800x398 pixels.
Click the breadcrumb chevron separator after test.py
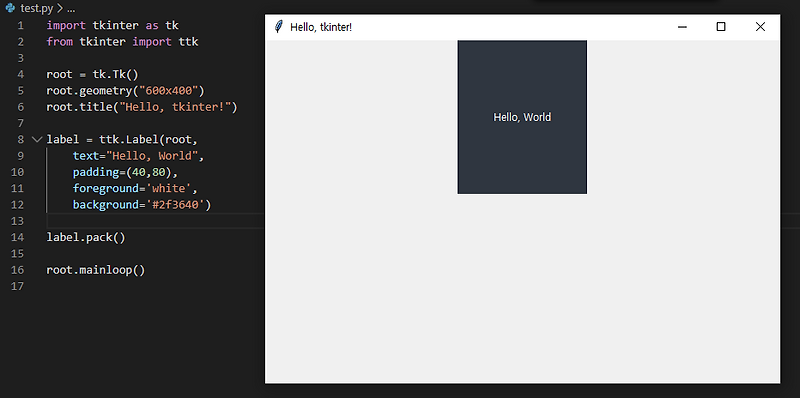pyautogui.click(x=60, y=8)
